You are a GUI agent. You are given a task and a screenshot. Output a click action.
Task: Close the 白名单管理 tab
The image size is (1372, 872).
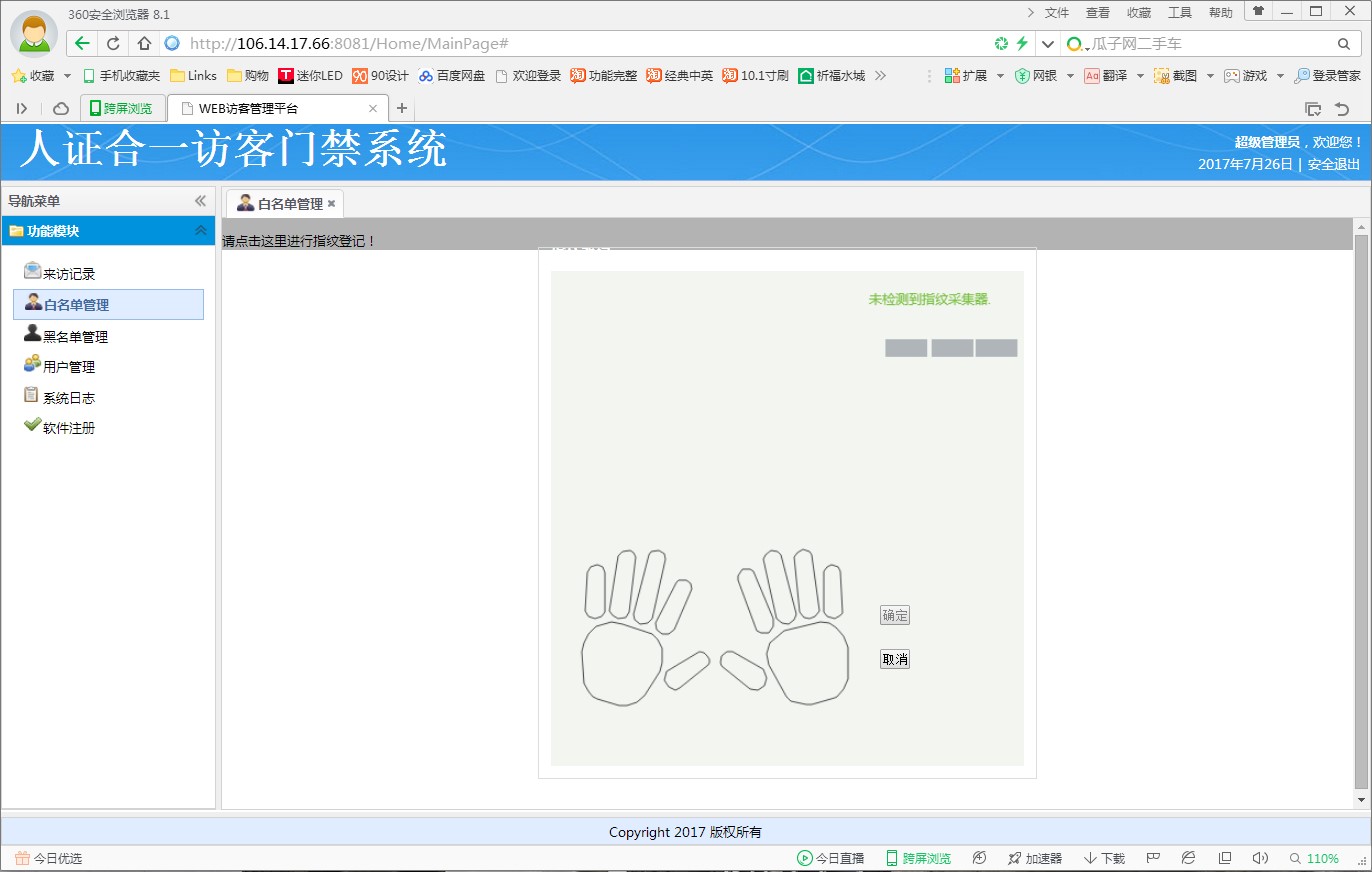click(x=331, y=204)
